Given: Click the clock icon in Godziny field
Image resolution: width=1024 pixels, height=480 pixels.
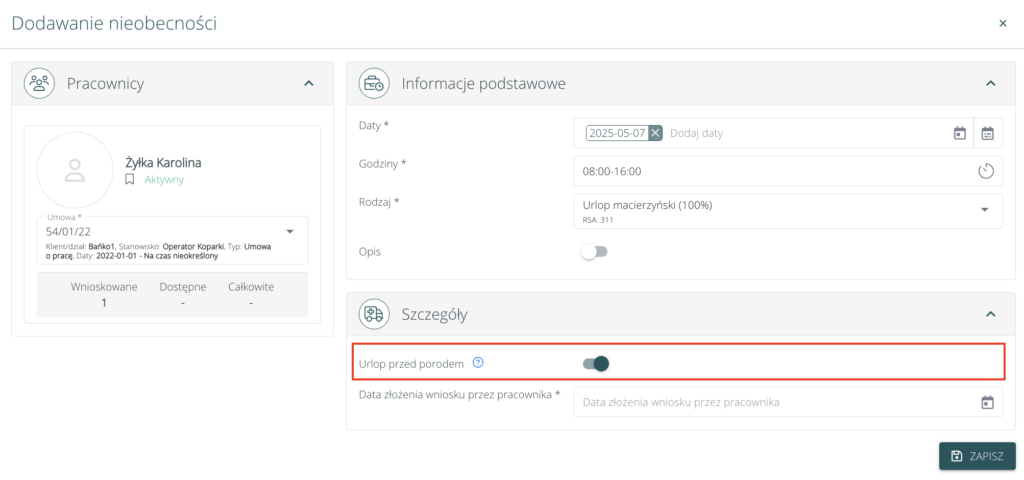Looking at the screenshot, I should [986, 171].
